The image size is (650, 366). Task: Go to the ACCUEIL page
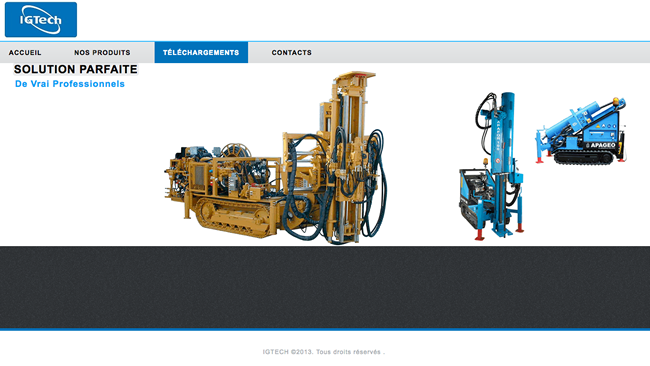[25, 53]
